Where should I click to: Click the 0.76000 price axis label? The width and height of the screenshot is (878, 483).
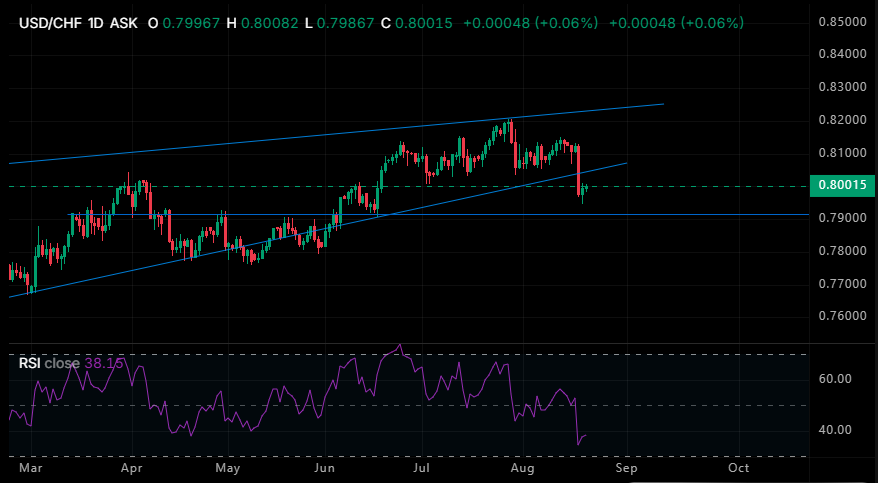(x=842, y=316)
